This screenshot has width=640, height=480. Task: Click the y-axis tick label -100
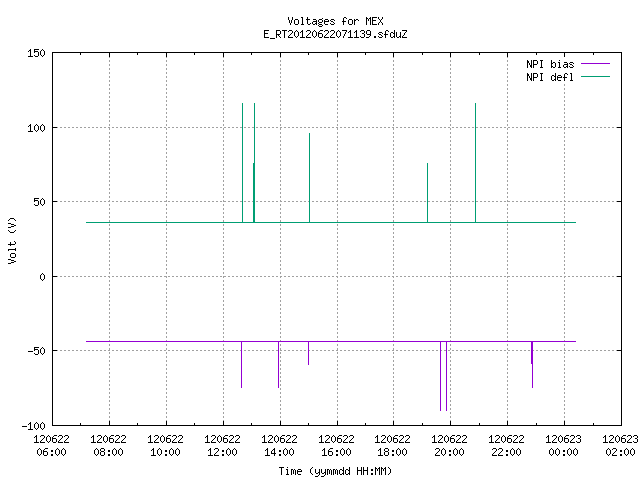tap(33, 426)
